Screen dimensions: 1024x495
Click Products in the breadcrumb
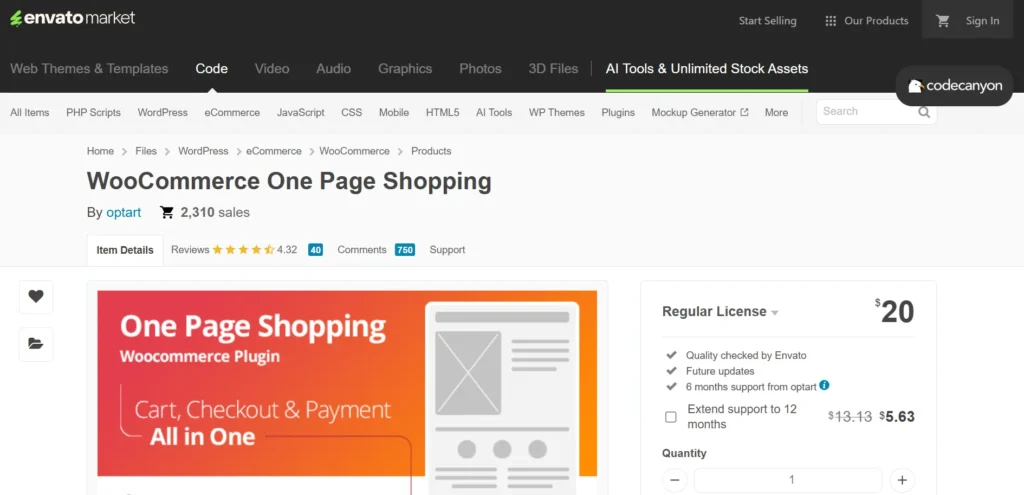[431, 151]
